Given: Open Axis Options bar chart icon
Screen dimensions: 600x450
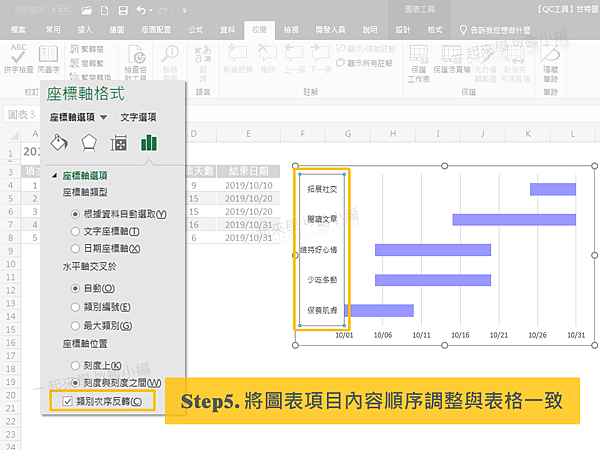Looking at the screenshot, I should click(x=149, y=143).
